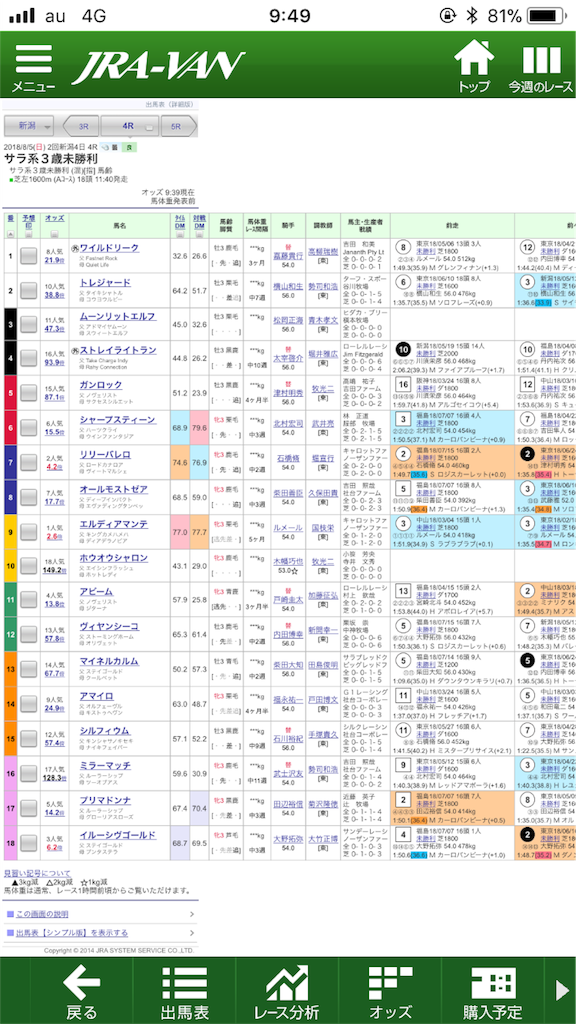Click horse ヴィヤンシーコ name
Viewport: 576px width, 1024px height.
point(108,626)
